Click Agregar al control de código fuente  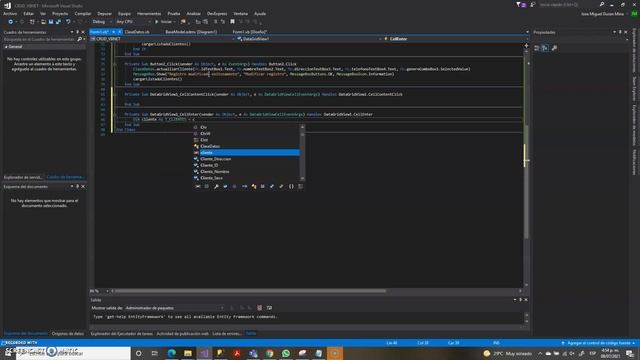click(598, 343)
